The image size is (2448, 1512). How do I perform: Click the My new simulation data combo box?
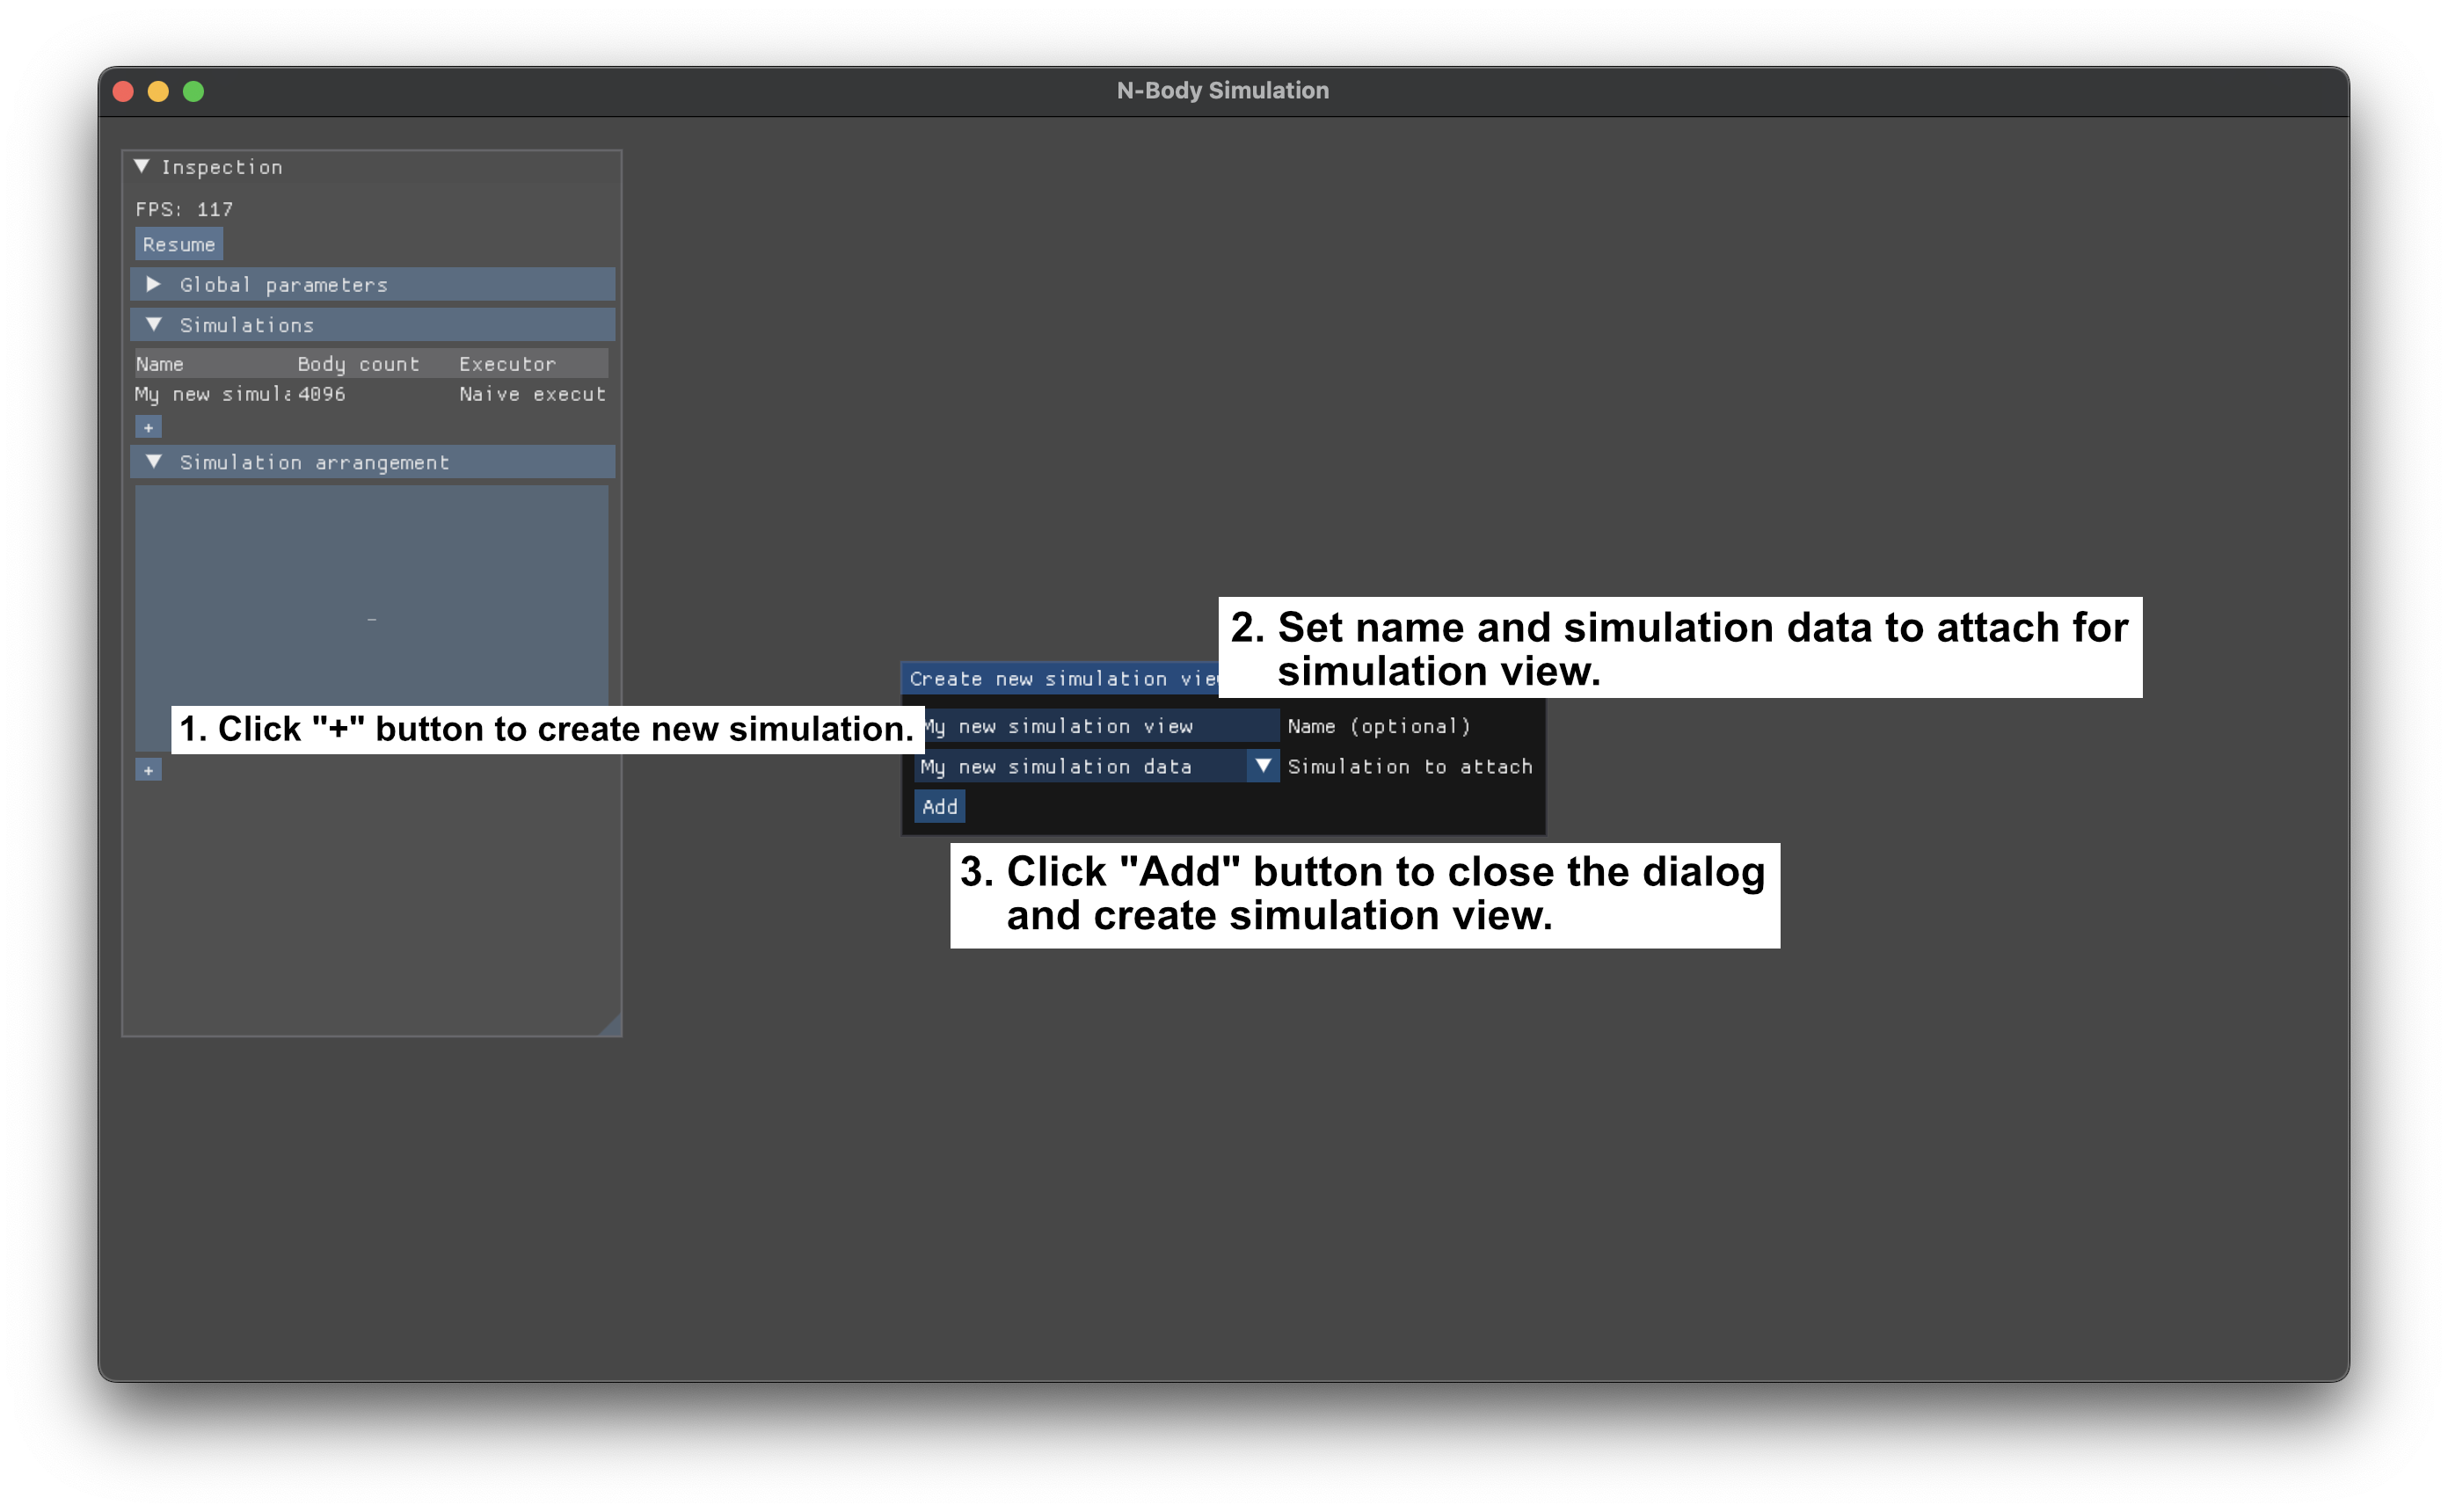[1080, 766]
